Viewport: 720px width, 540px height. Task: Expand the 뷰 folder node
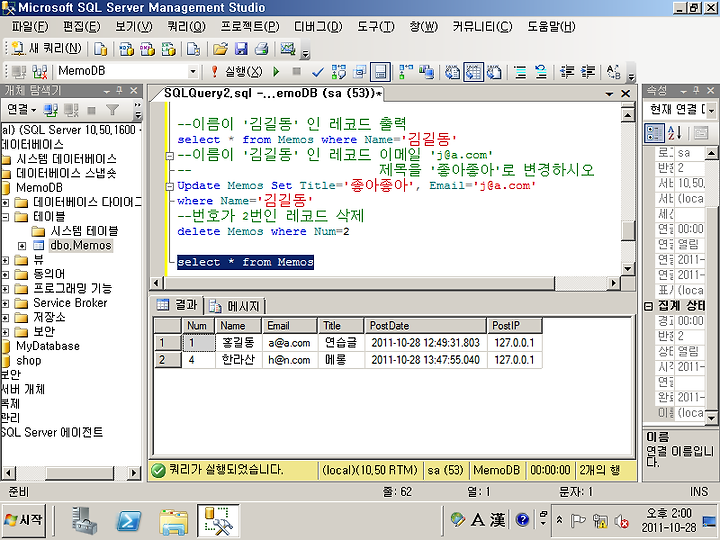click(5, 260)
